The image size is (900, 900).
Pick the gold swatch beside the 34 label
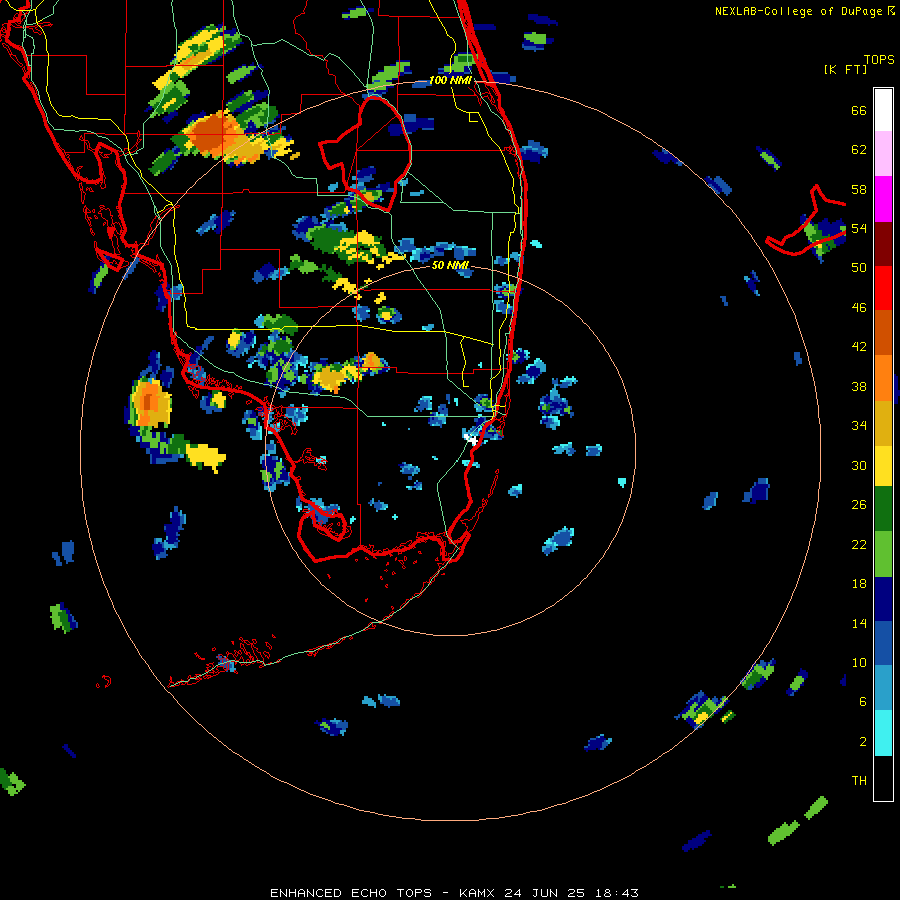883,423
